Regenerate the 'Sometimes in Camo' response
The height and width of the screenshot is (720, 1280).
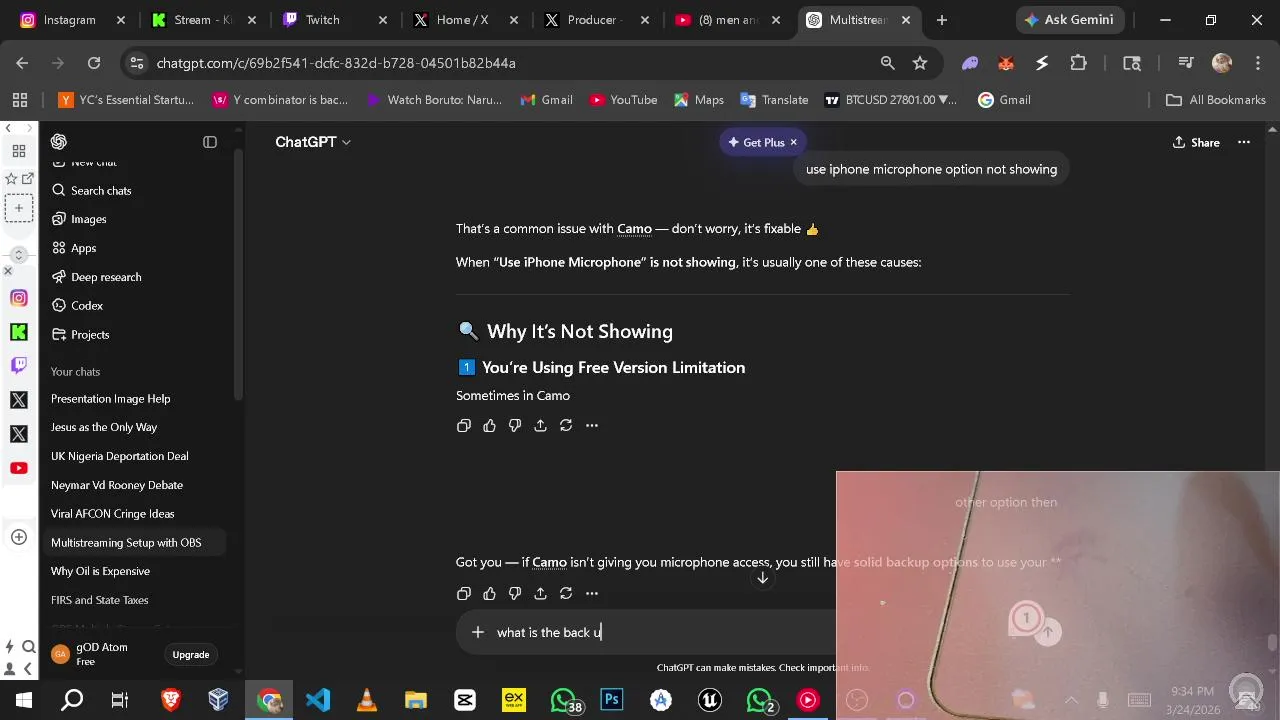[566, 425]
